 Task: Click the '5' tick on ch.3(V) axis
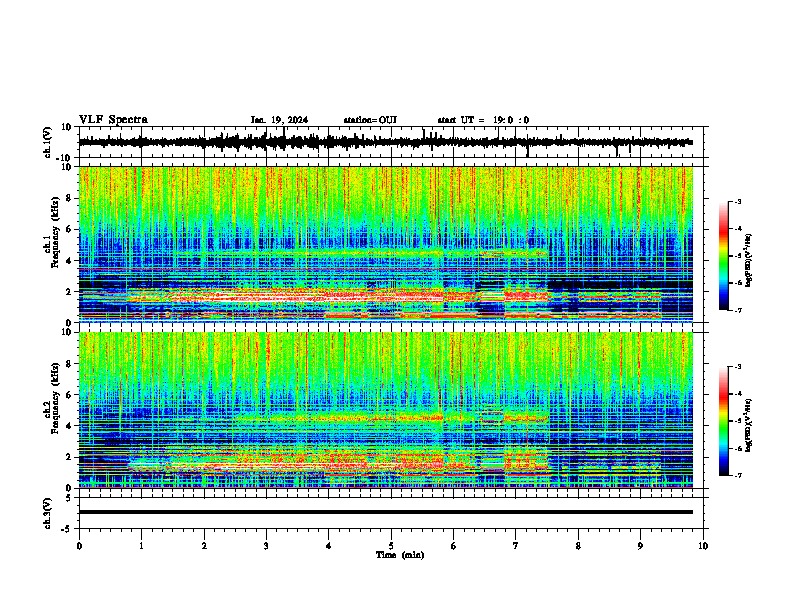(x=69, y=497)
